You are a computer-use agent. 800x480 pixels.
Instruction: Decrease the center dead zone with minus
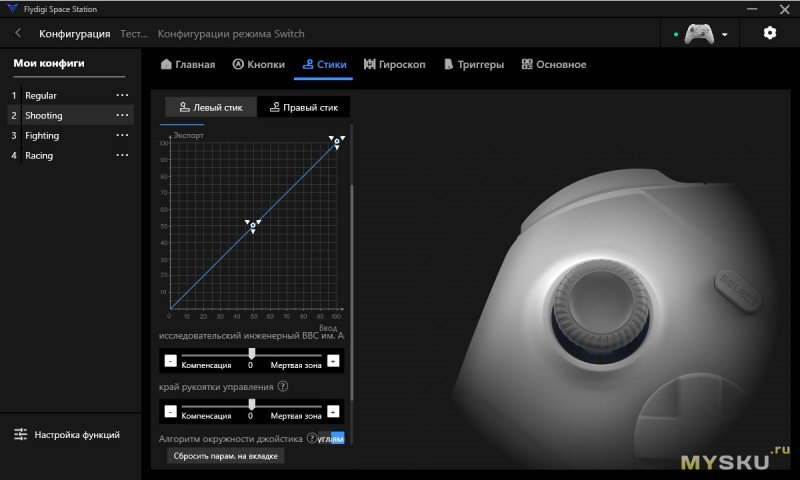[x=170, y=361]
